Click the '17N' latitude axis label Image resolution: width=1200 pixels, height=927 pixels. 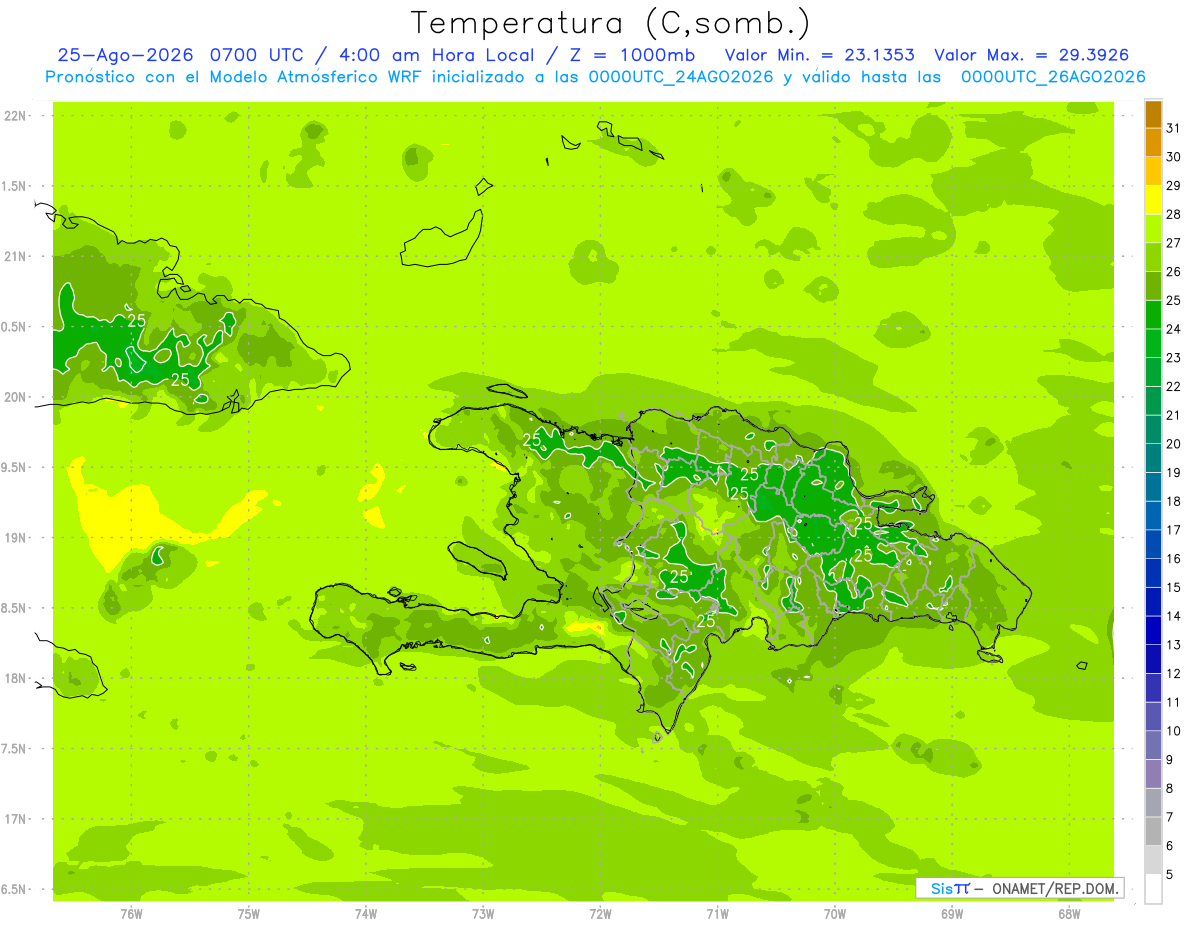(x=15, y=819)
